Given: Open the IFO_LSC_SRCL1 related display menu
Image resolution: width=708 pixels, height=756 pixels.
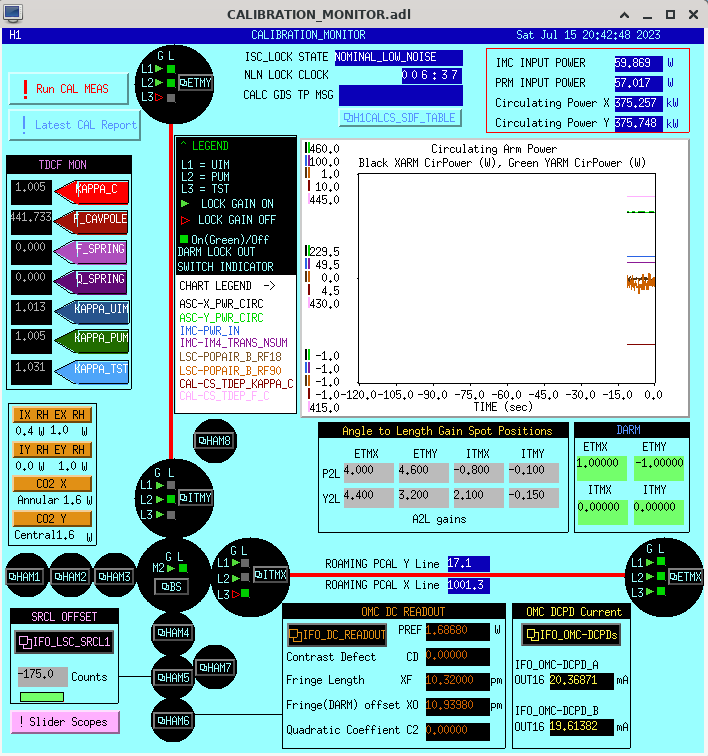Looking at the screenshot, I should tap(66, 641).
